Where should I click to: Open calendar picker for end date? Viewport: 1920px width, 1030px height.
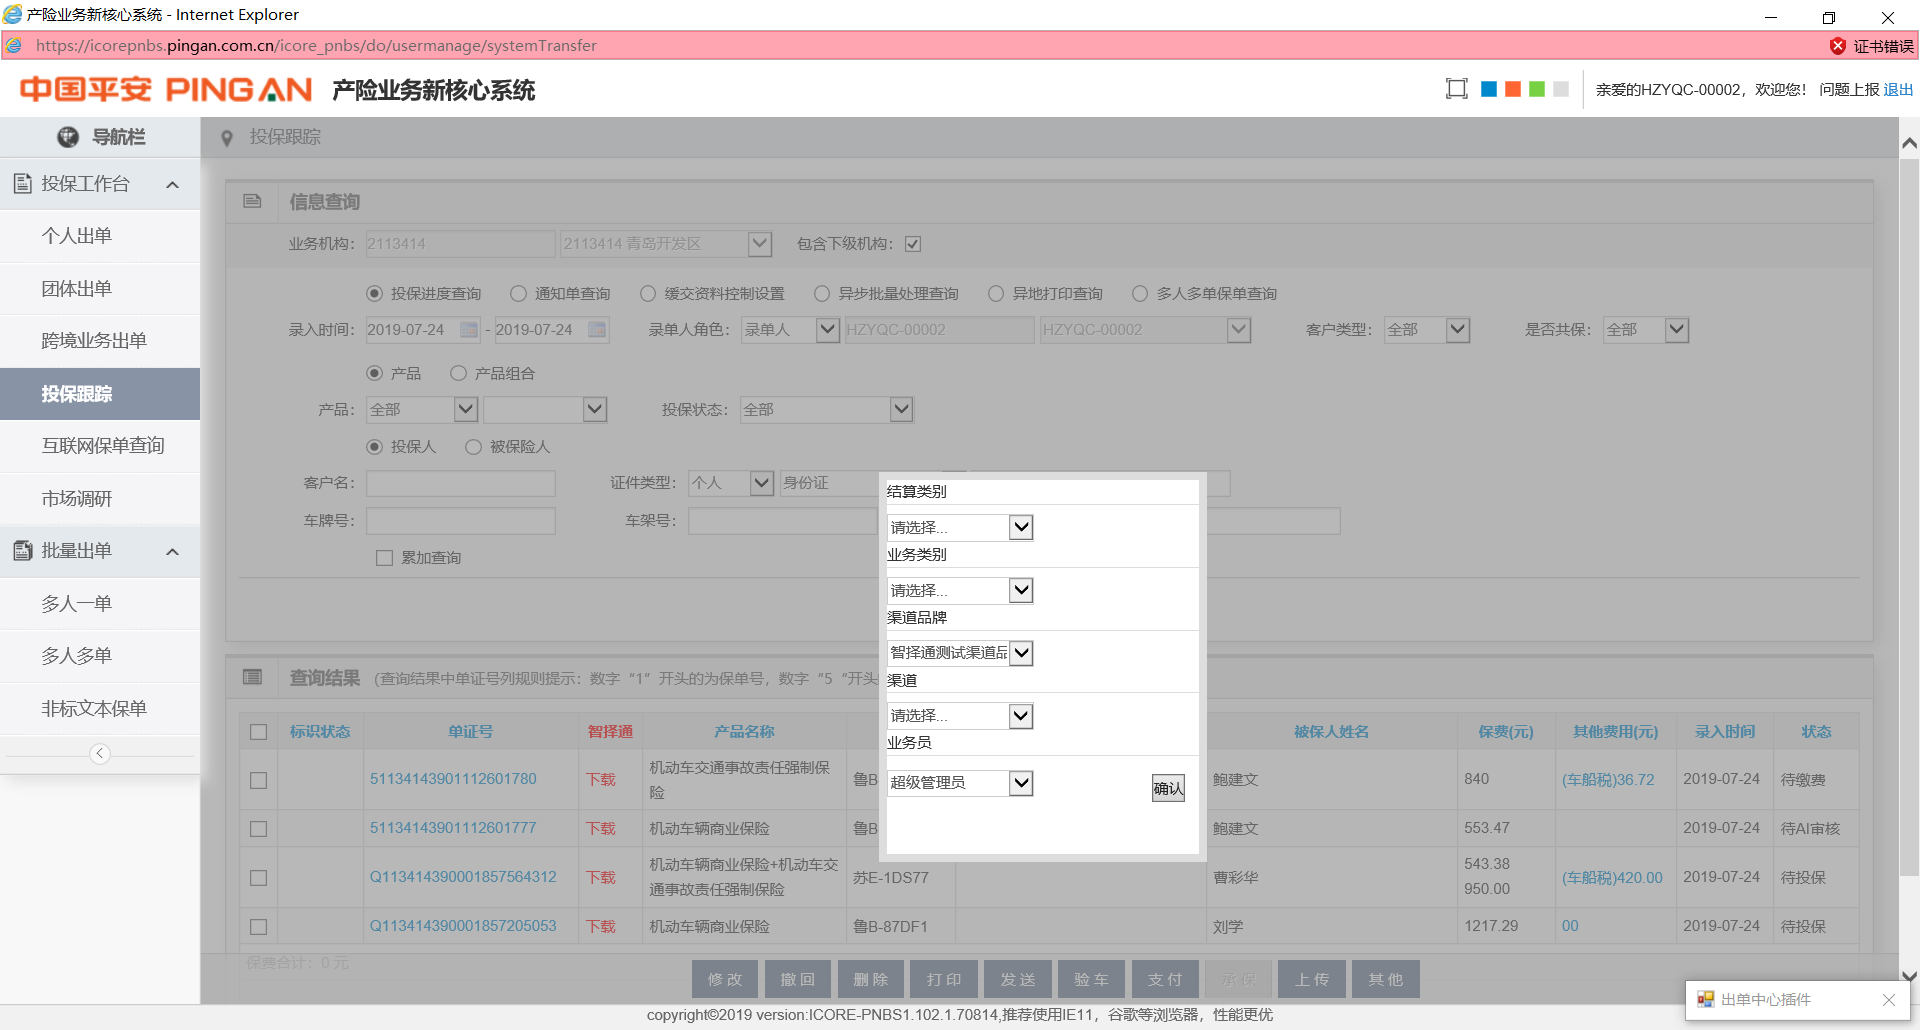coord(597,330)
